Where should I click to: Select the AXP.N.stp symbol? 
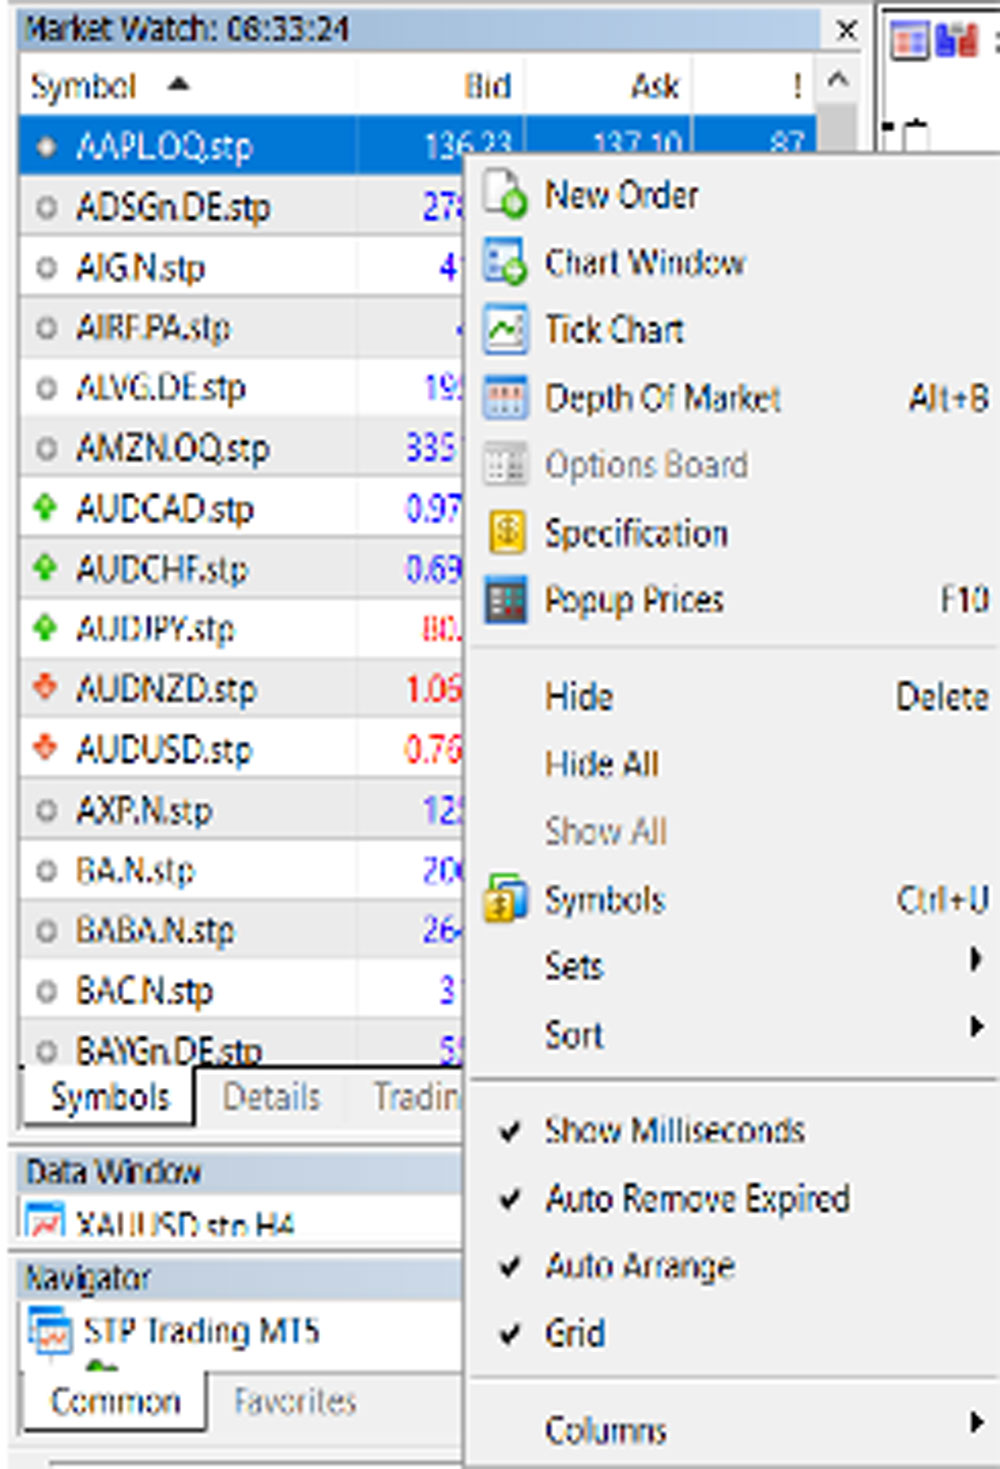coord(144,809)
